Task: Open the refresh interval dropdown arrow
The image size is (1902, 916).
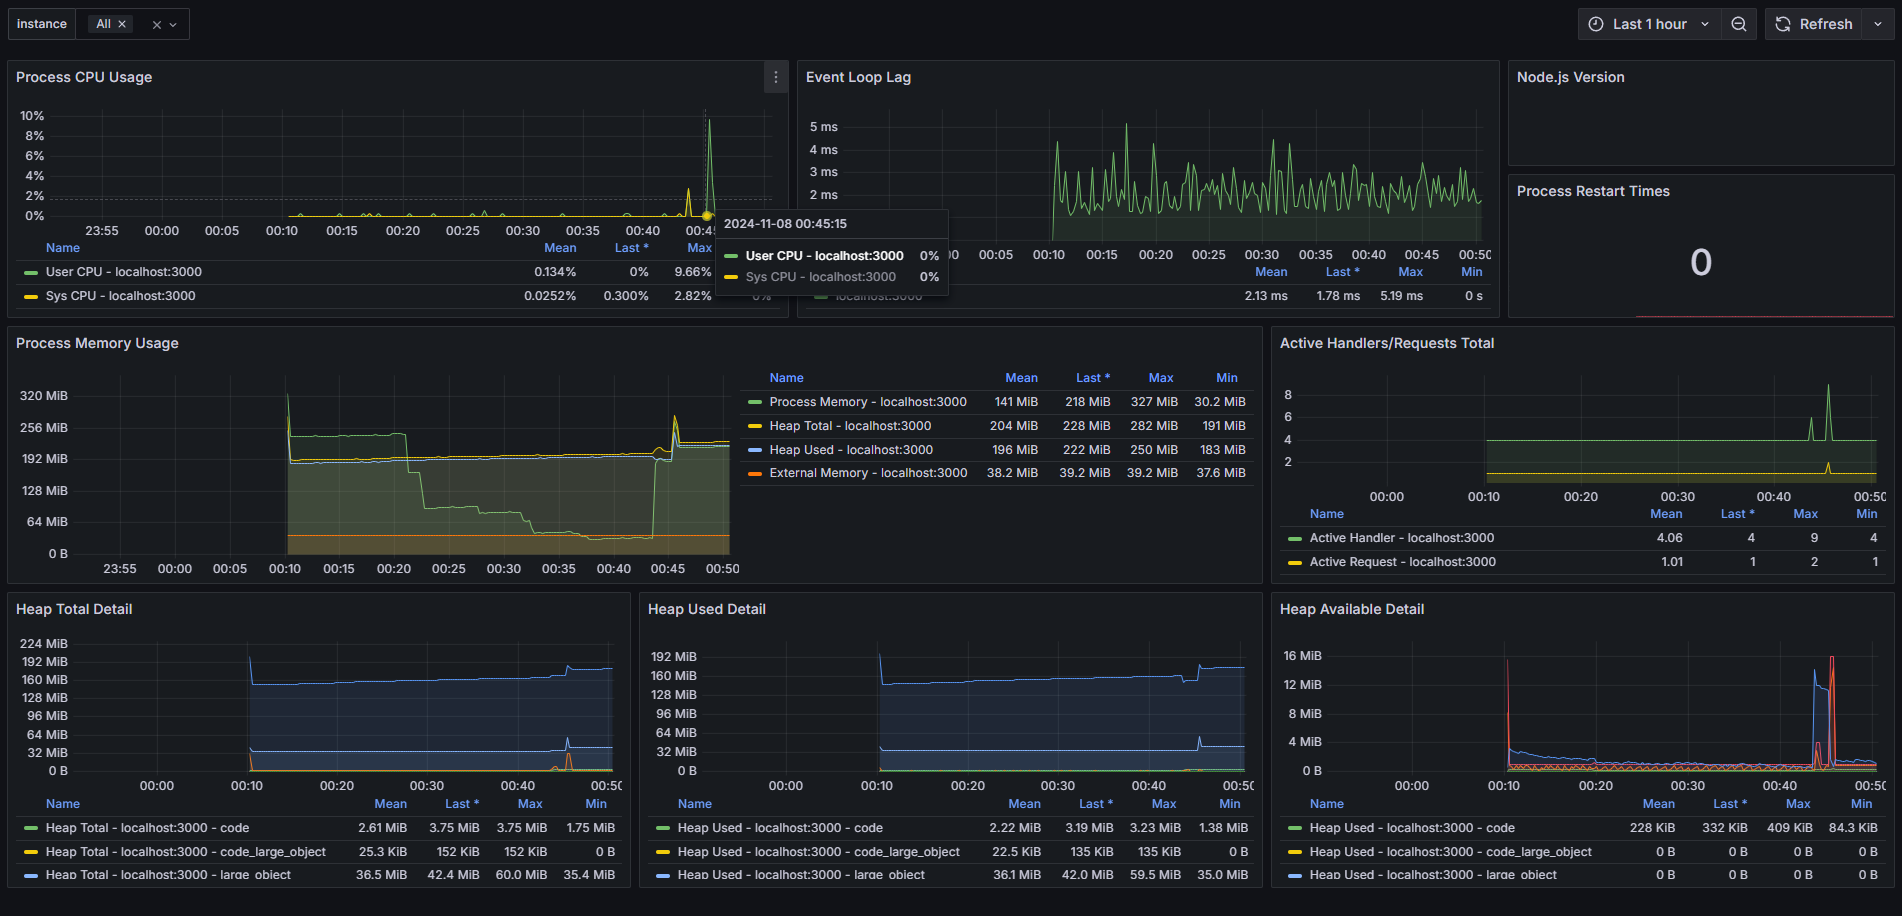Action: (x=1877, y=24)
